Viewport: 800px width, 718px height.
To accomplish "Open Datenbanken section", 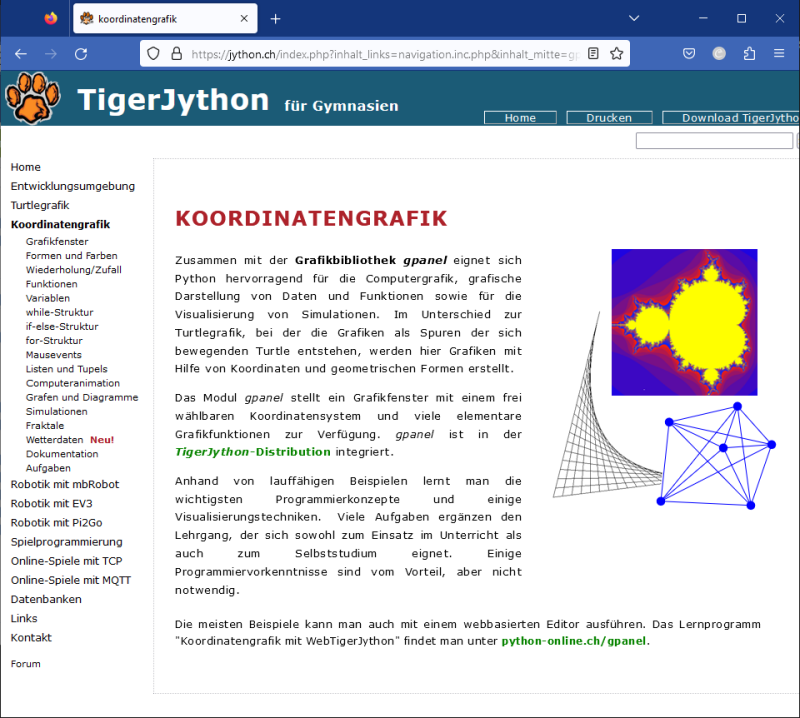I will (x=46, y=600).
